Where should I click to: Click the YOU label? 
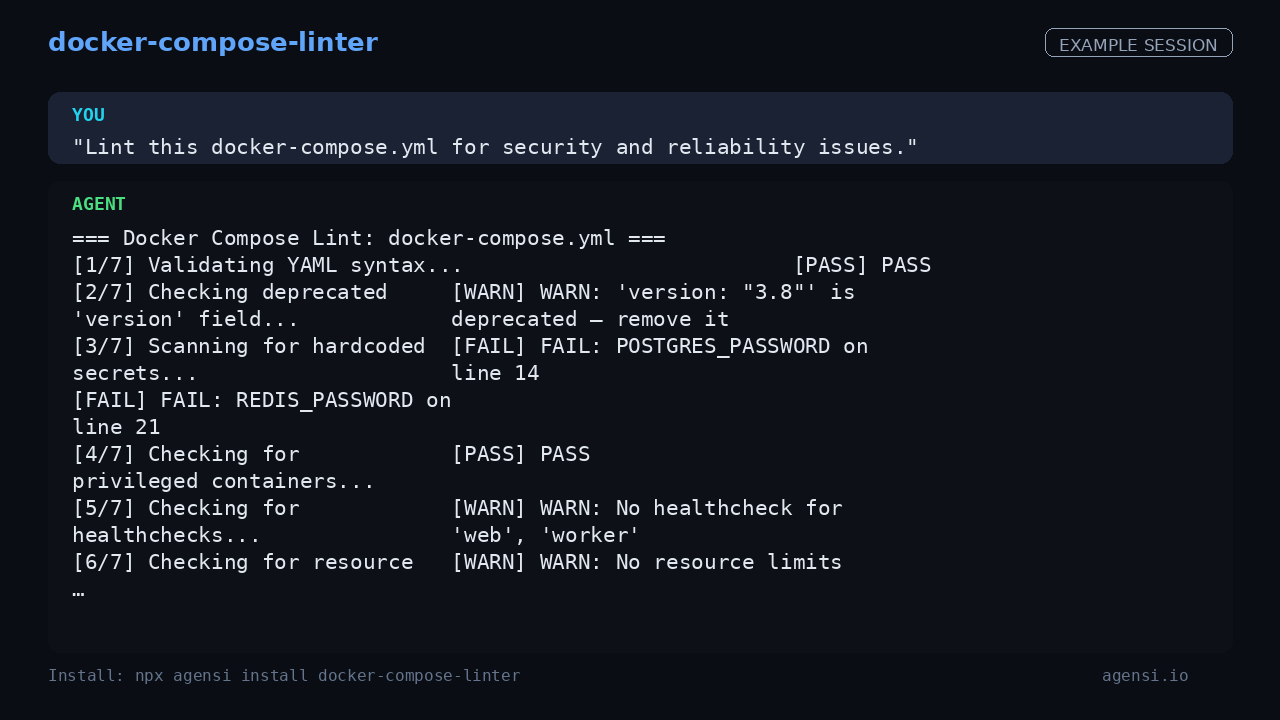tap(88, 115)
